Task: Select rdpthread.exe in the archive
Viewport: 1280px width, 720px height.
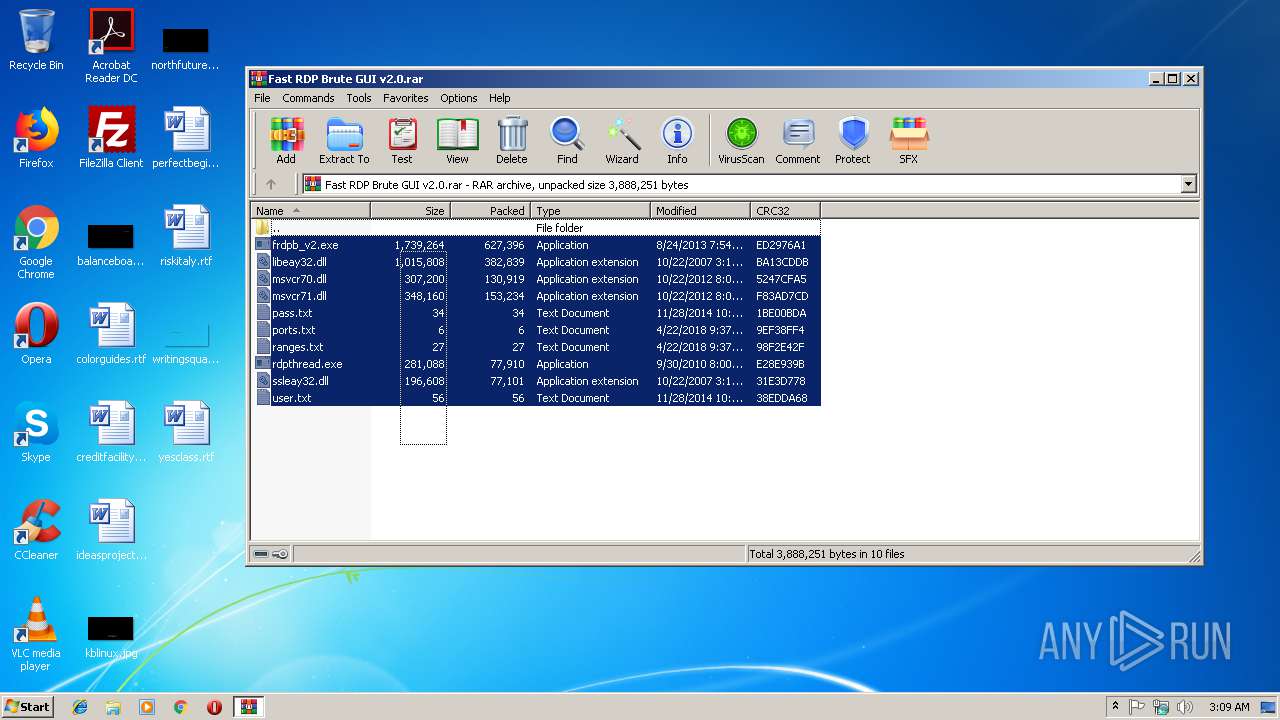Action: point(536,364)
